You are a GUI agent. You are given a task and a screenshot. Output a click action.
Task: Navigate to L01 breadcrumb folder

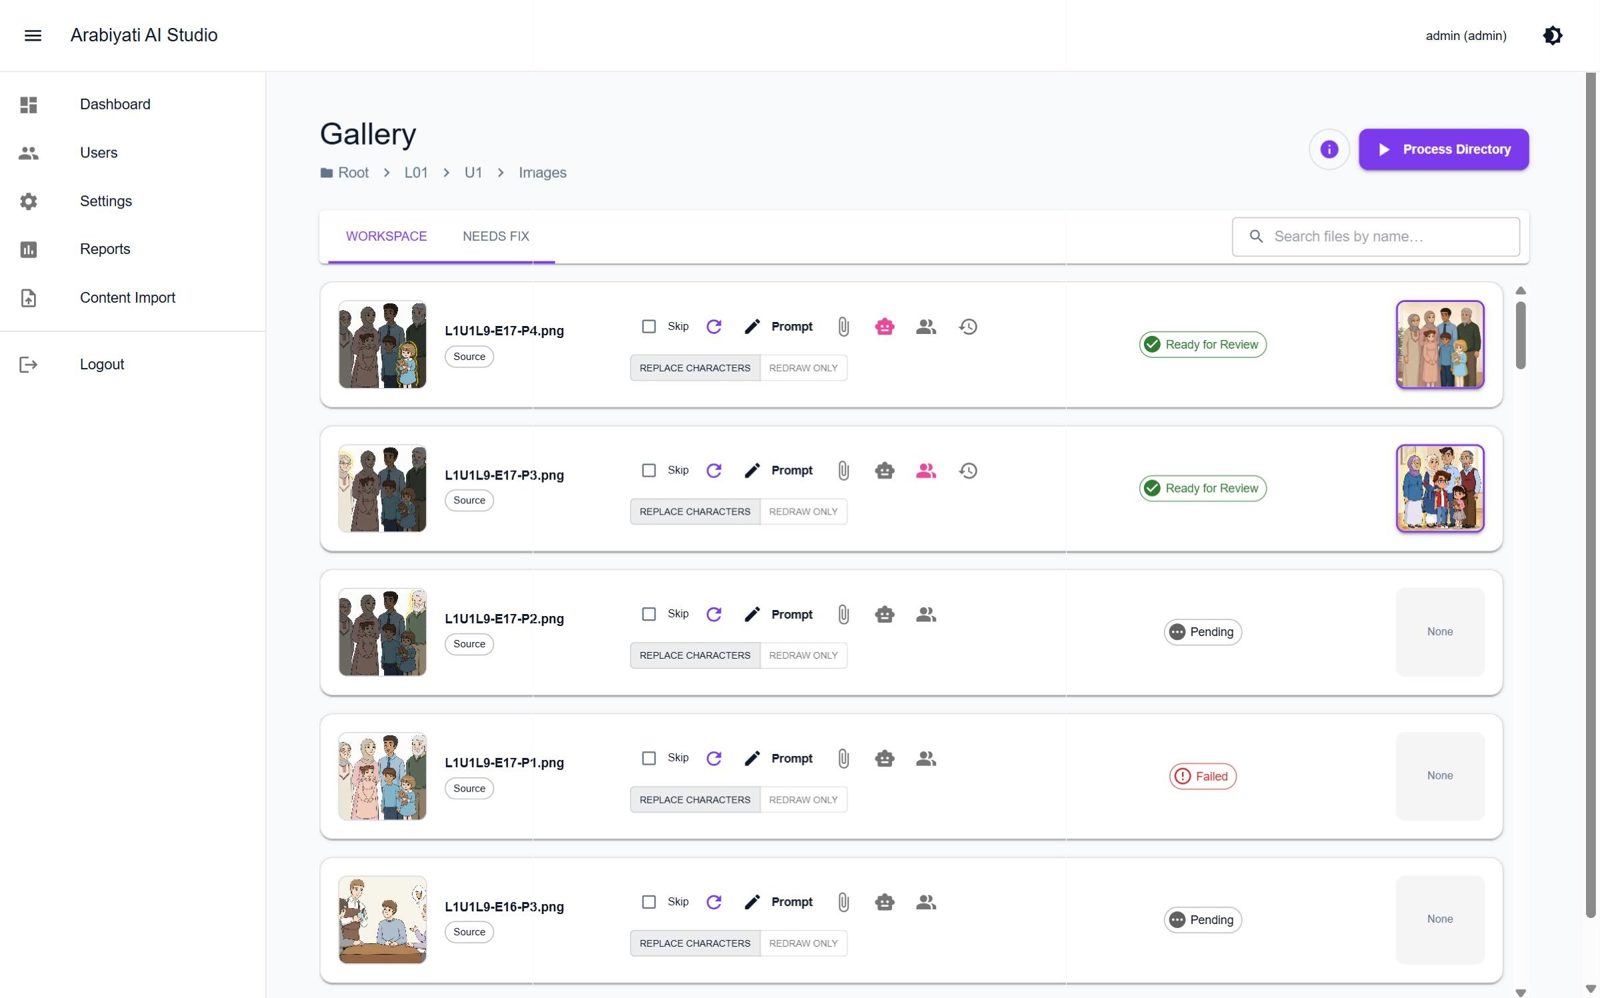click(416, 173)
